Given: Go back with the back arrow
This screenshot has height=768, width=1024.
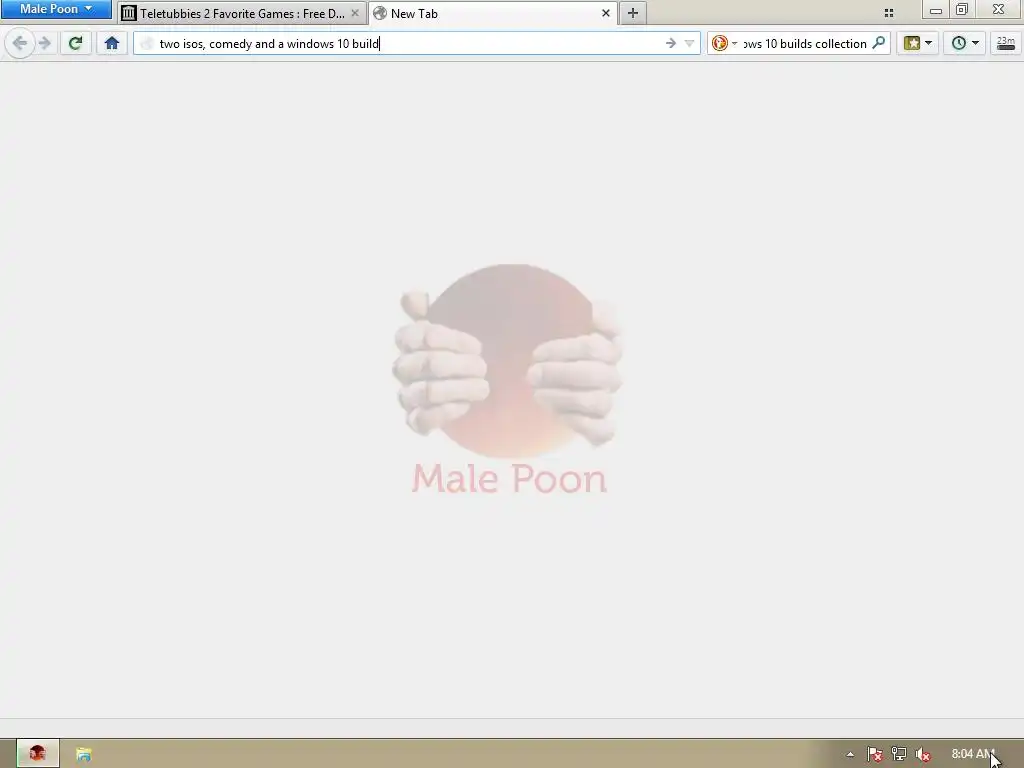Looking at the screenshot, I should 20,44.
